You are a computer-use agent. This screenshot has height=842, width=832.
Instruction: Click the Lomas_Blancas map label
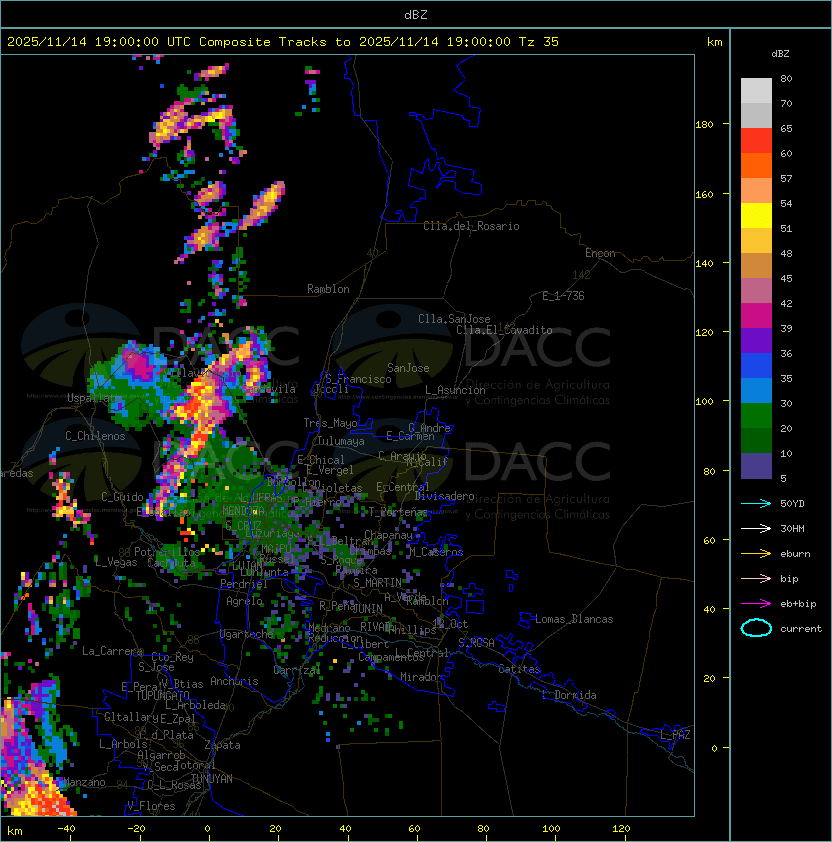574,619
